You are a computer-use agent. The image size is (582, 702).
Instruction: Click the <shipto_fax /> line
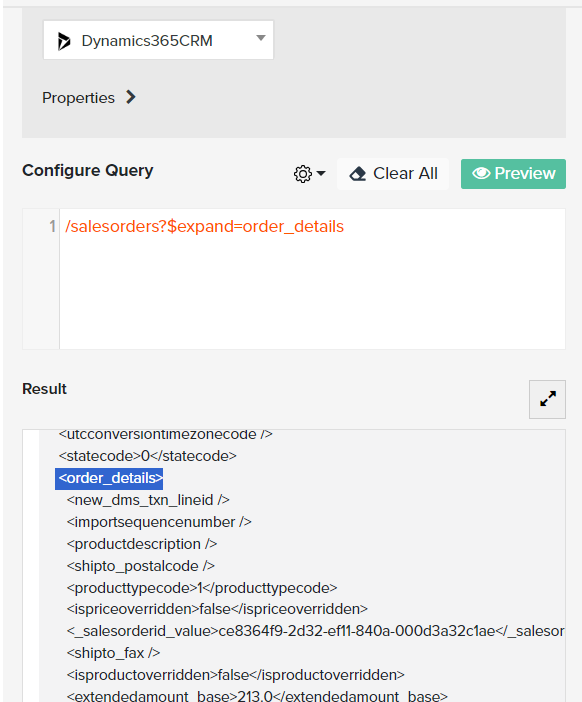(x=113, y=653)
